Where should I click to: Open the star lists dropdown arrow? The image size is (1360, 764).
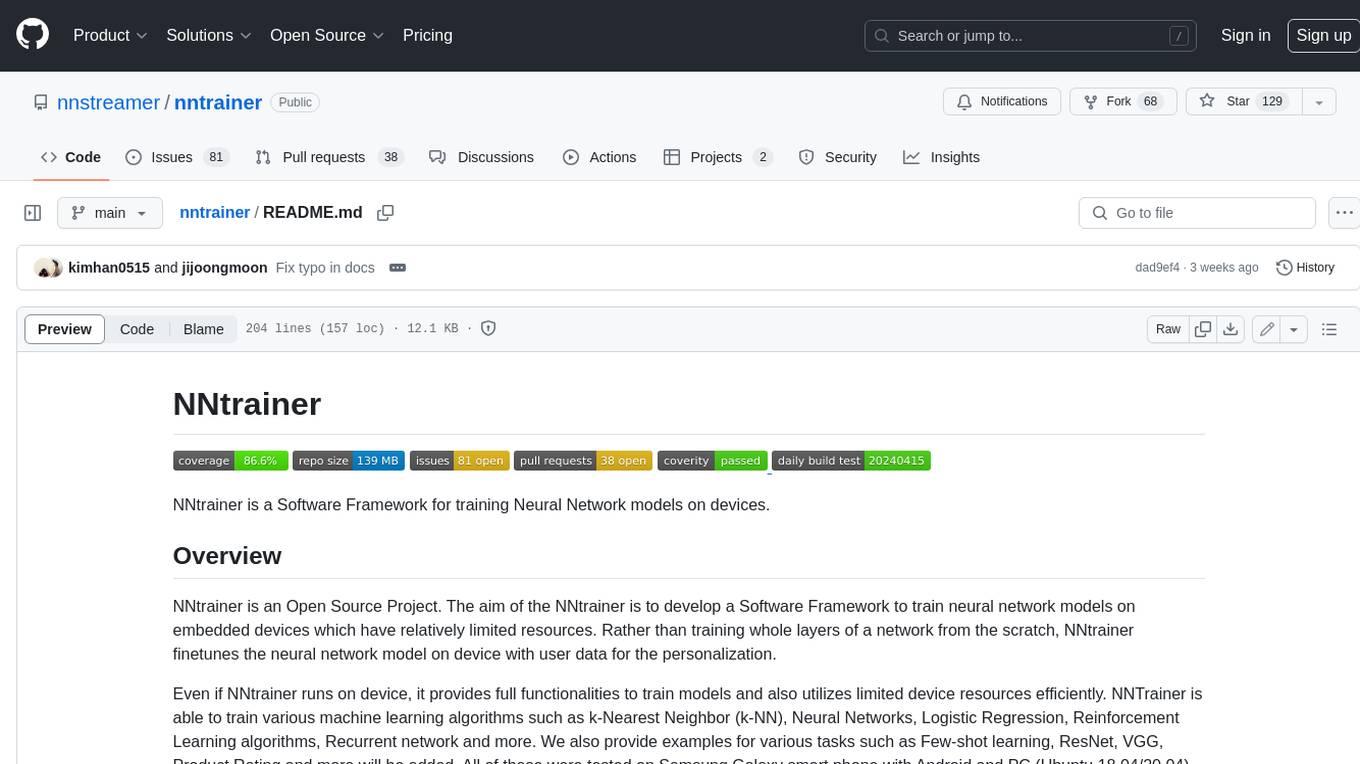(x=1319, y=102)
